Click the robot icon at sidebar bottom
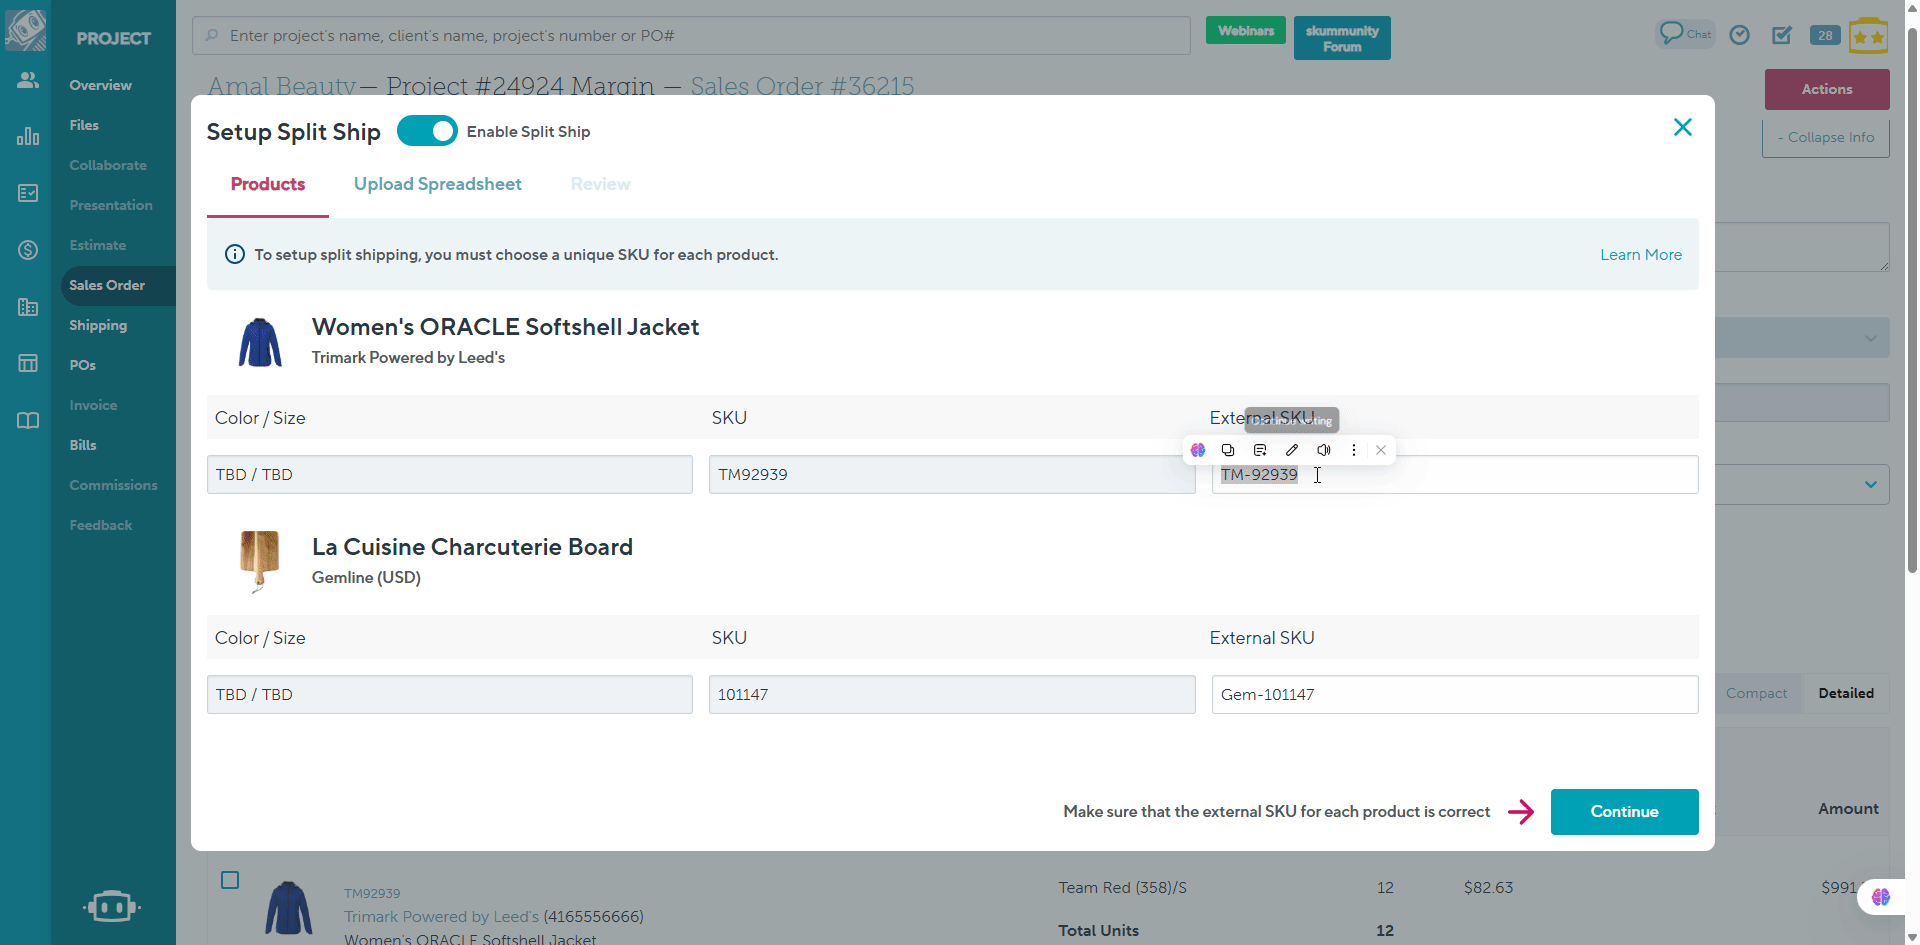The width and height of the screenshot is (1920, 945). [x=112, y=906]
